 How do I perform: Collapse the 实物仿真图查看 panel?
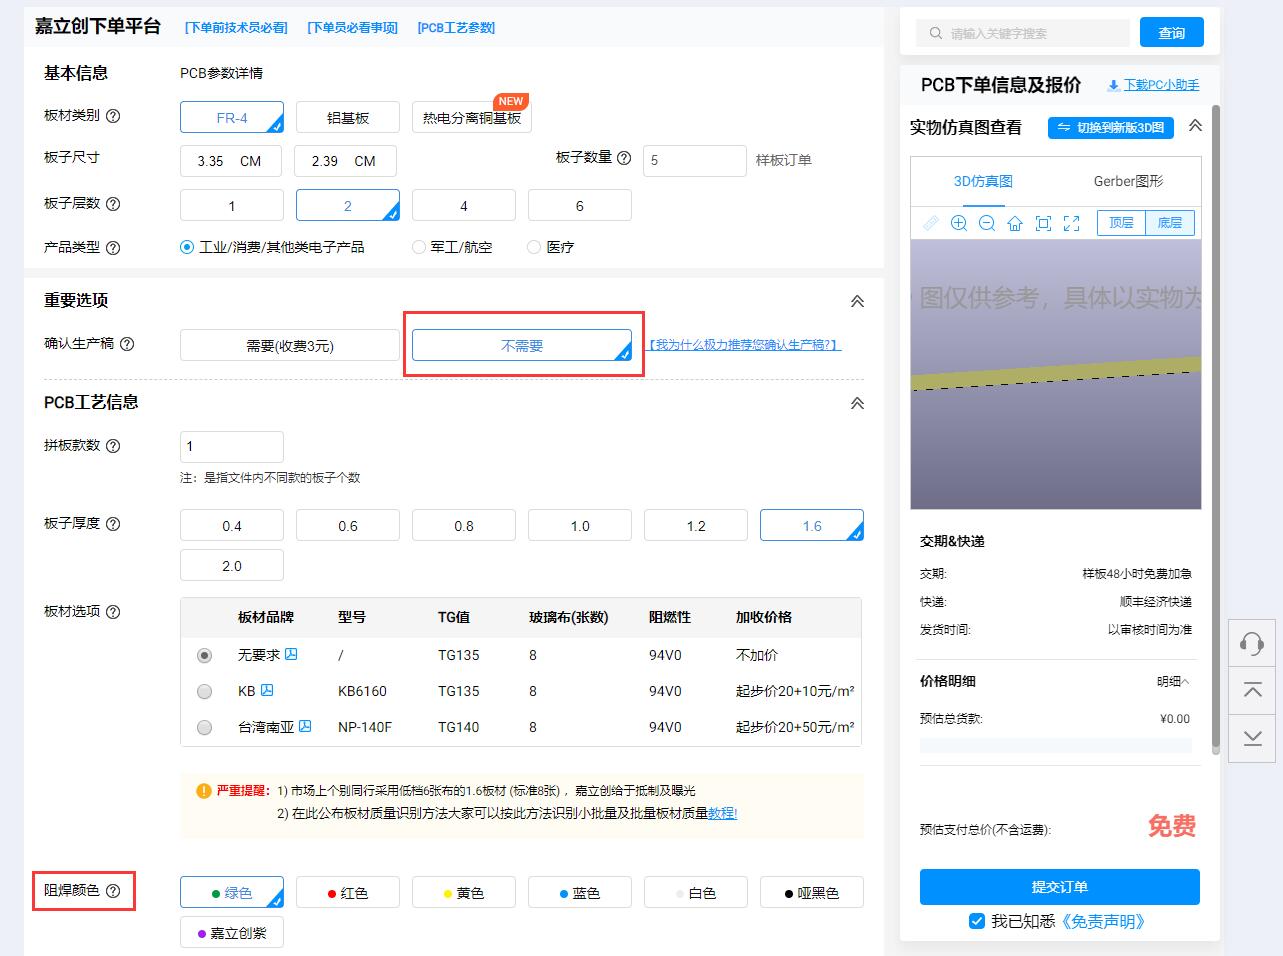pyautogui.click(x=1195, y=126)
